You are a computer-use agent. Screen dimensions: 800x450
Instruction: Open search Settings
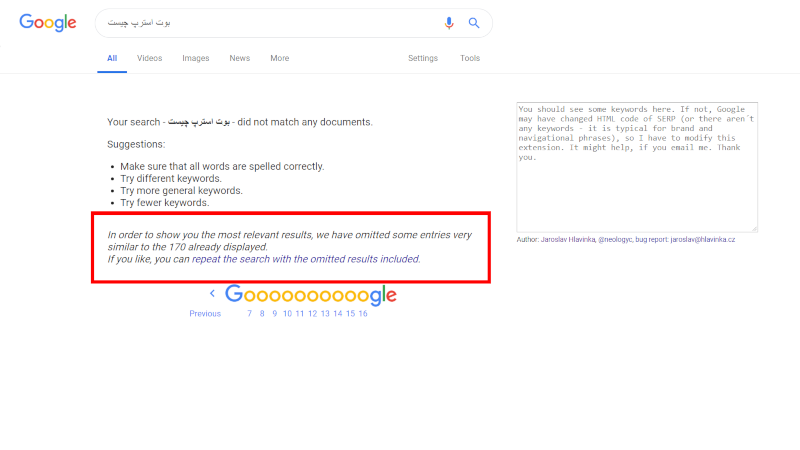click(x=423, y=58)
